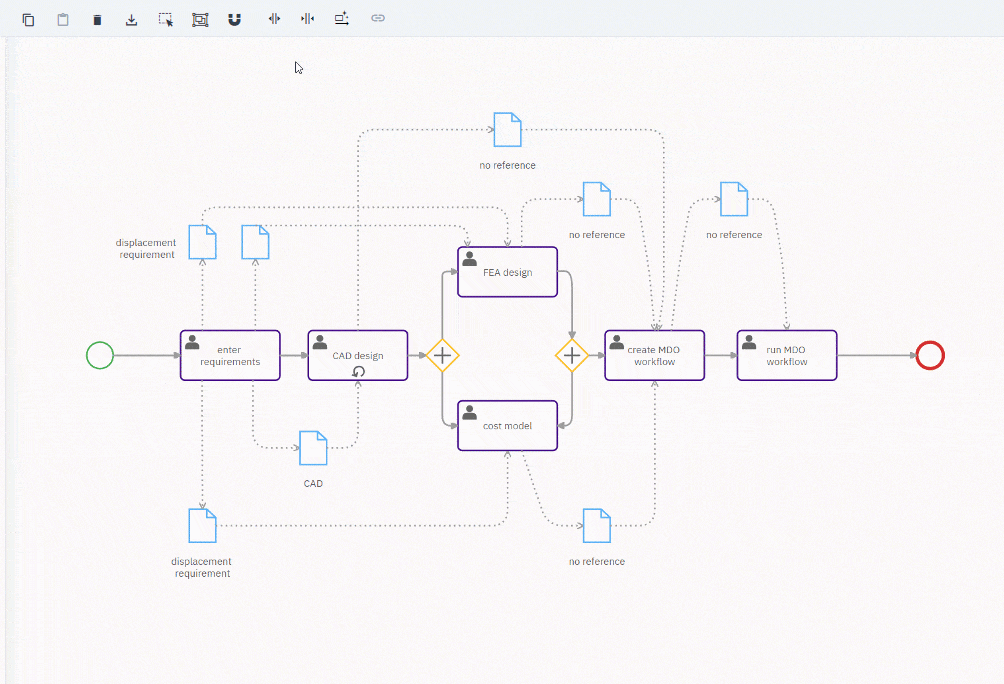Click user icon in enter requirements task
Screen dimensions: 1004x684
192,343
